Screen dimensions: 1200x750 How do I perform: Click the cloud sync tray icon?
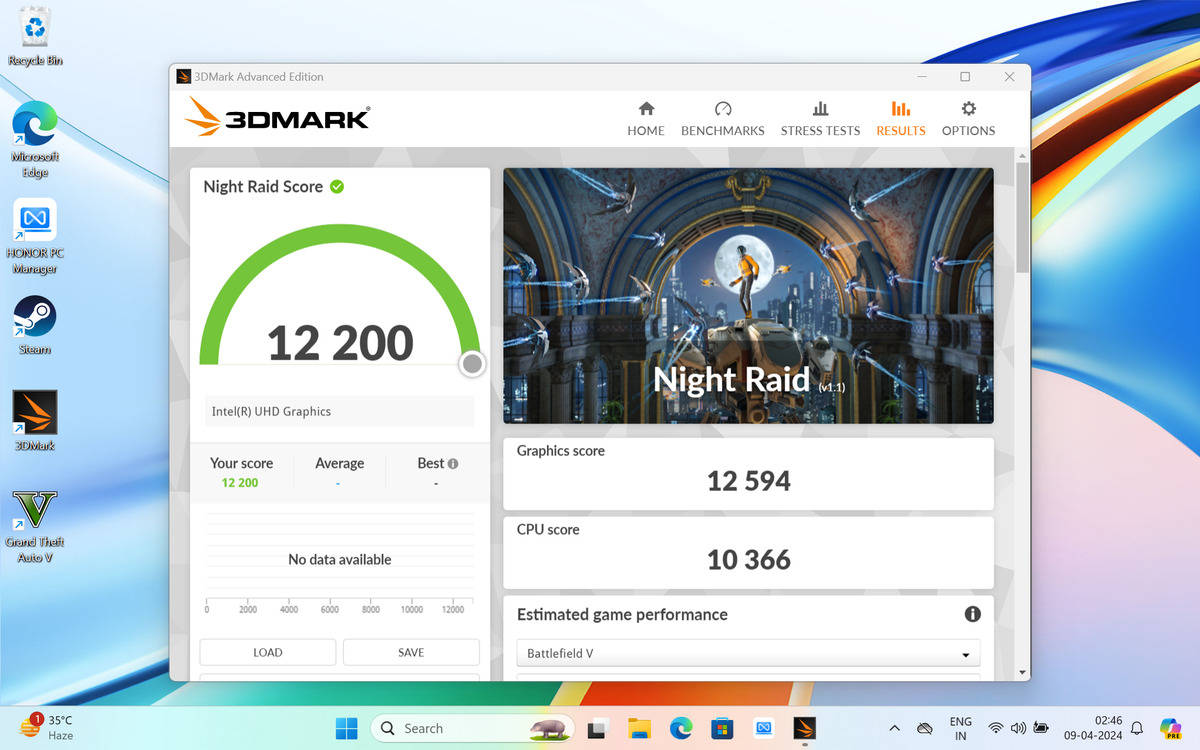(925, 728)
